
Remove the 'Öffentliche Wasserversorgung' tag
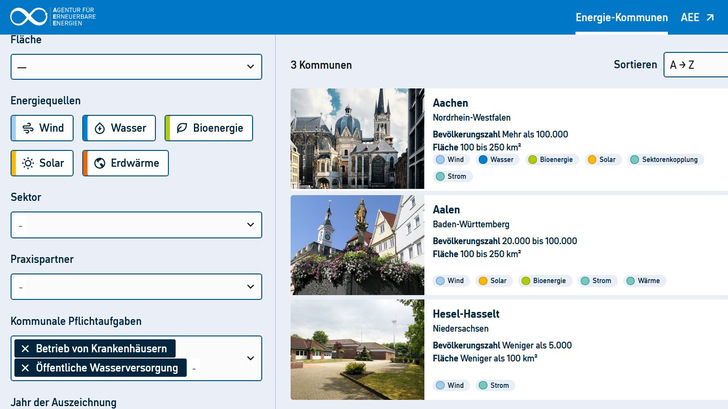25,367
